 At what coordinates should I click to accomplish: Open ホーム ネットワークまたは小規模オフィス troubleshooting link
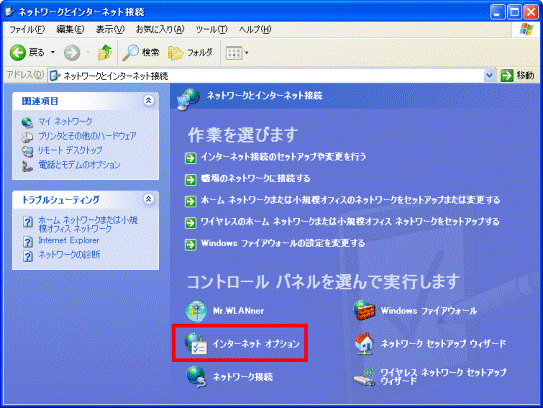click(x=88, y=224)
